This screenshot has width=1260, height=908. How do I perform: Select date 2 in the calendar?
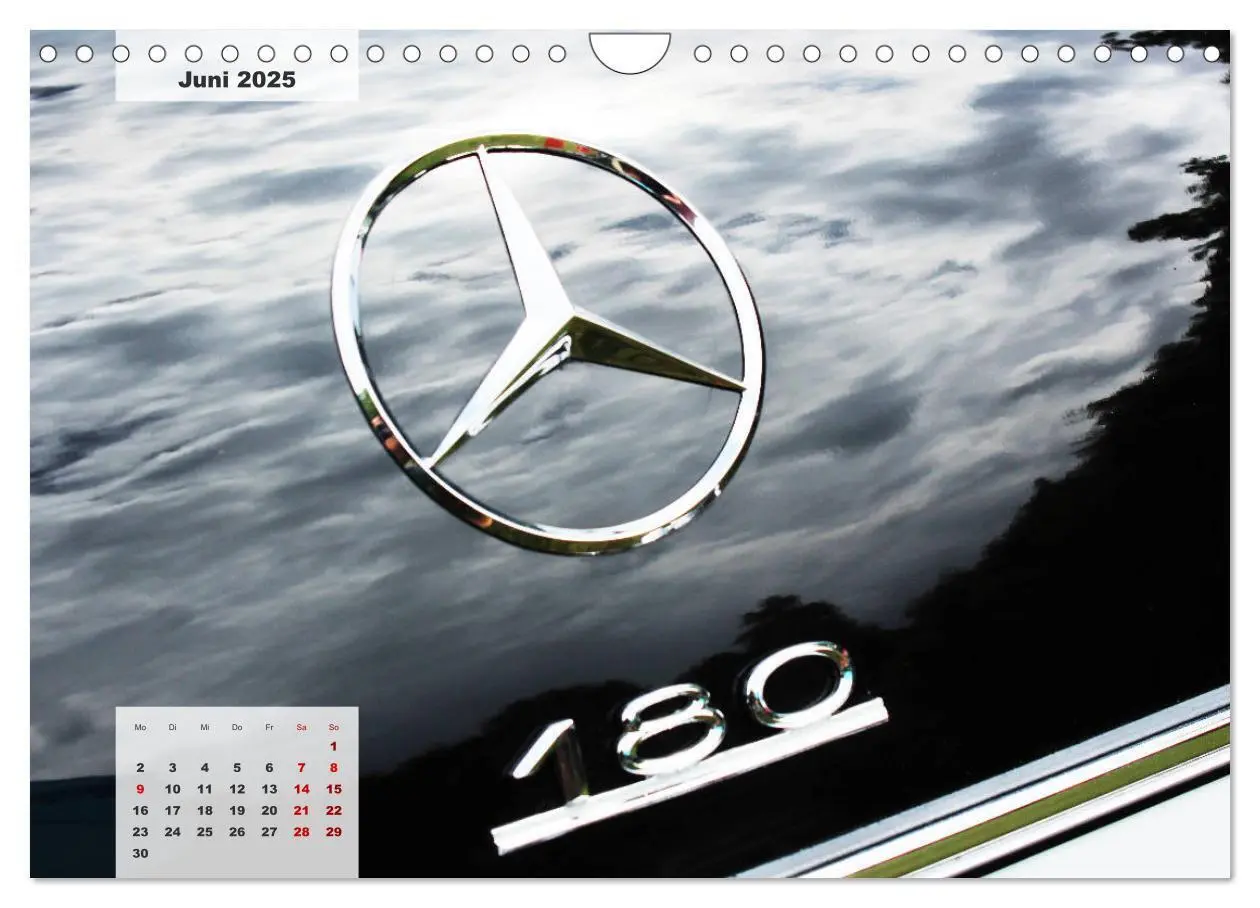(x=140, y=768)
